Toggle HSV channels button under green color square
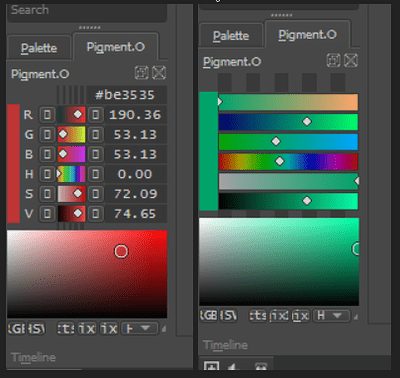 [x=228, y=315]
